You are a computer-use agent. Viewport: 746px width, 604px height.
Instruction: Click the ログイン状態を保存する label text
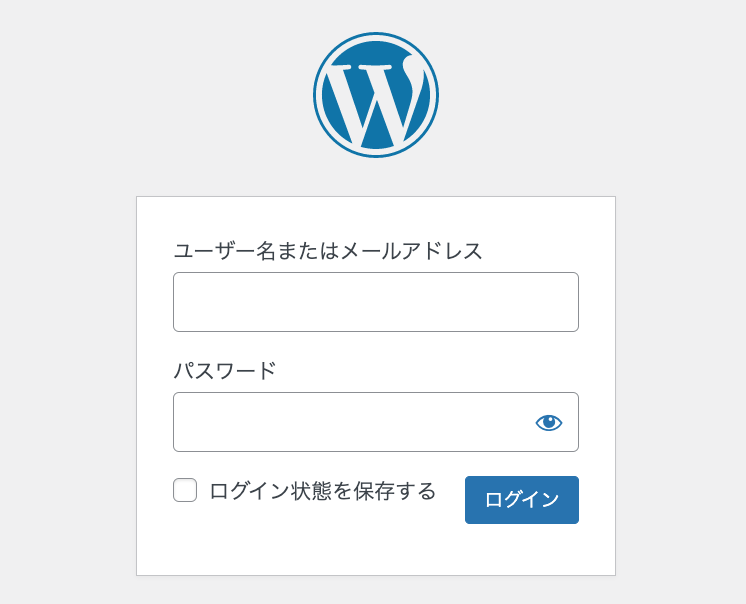[x=323, y=491]
